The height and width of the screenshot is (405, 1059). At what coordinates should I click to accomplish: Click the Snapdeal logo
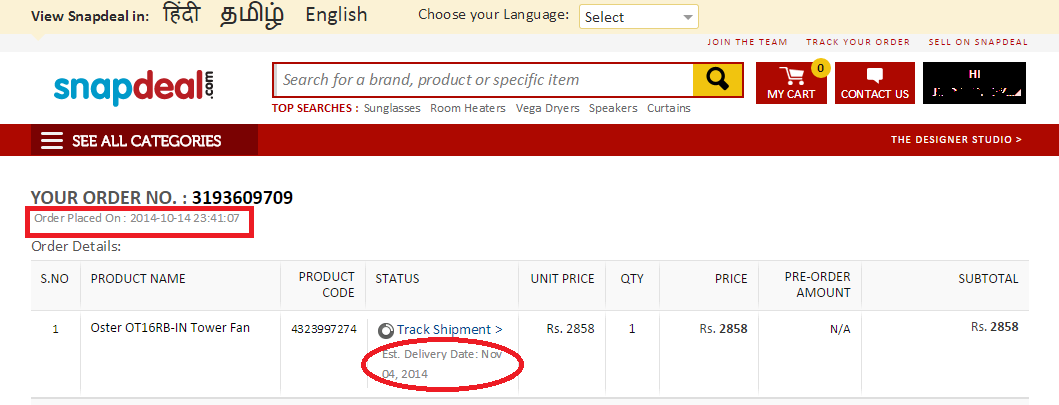(134, 87)
